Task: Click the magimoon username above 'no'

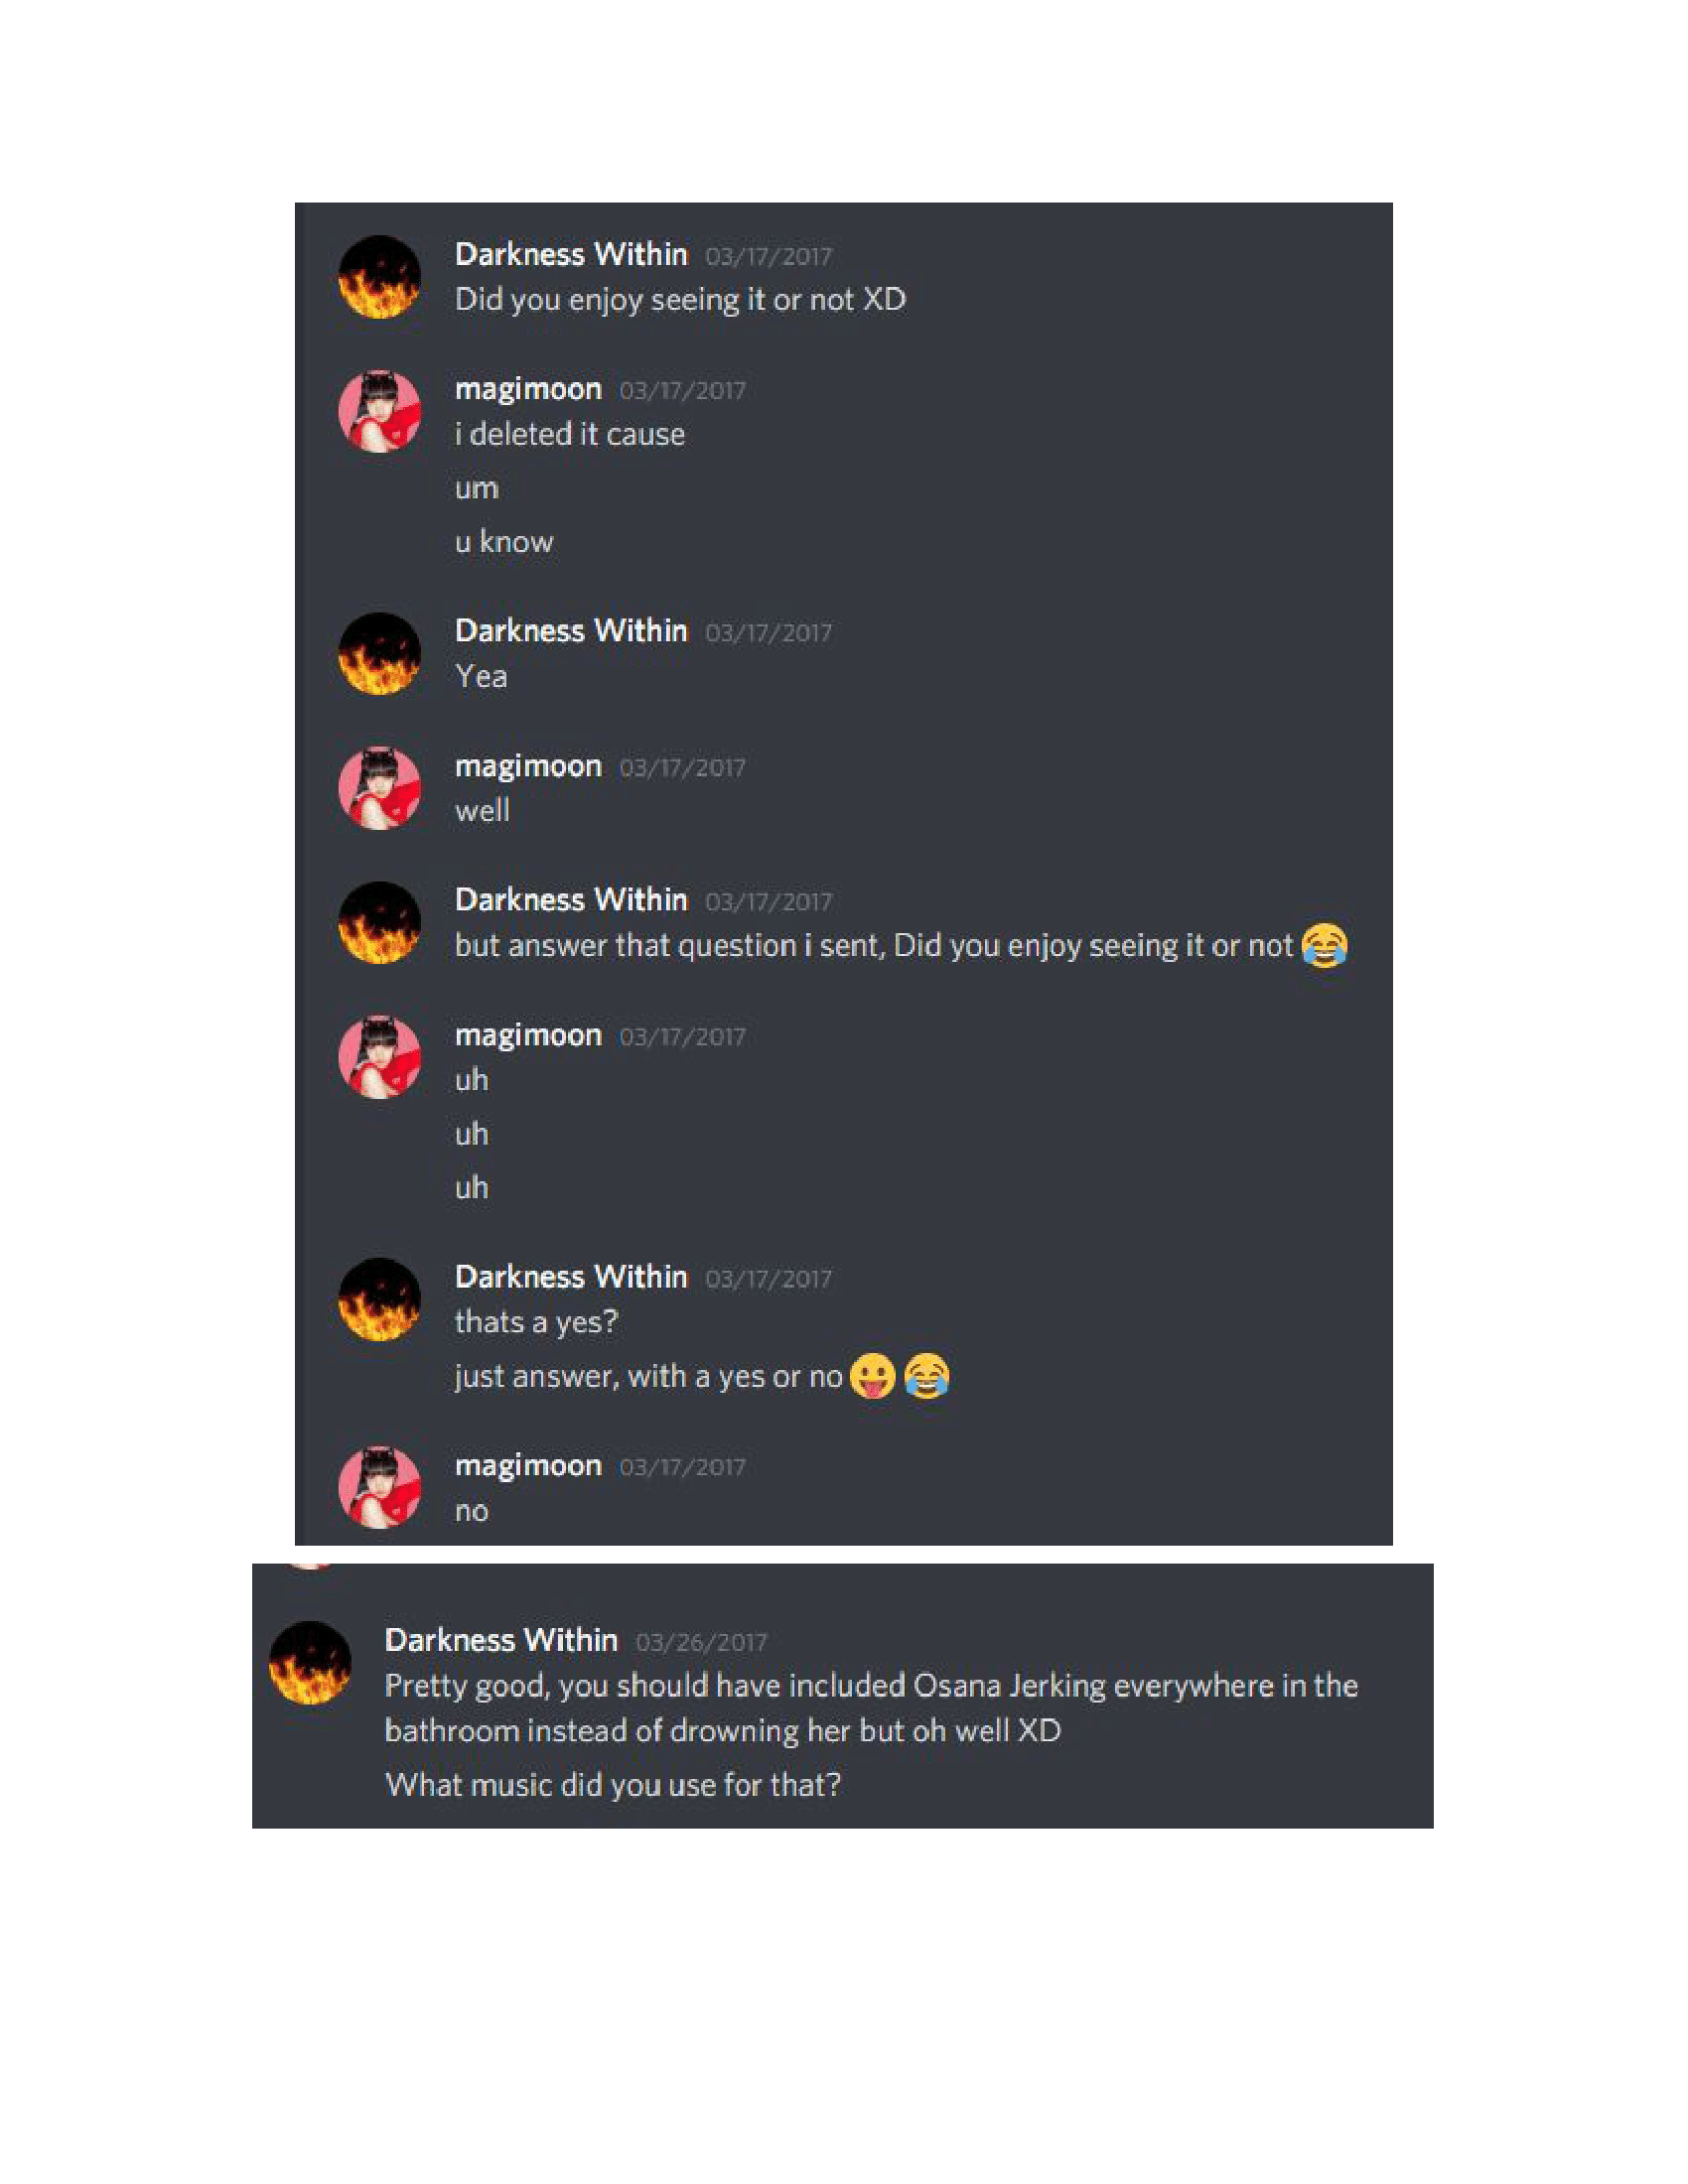Action: point(528,1466)
